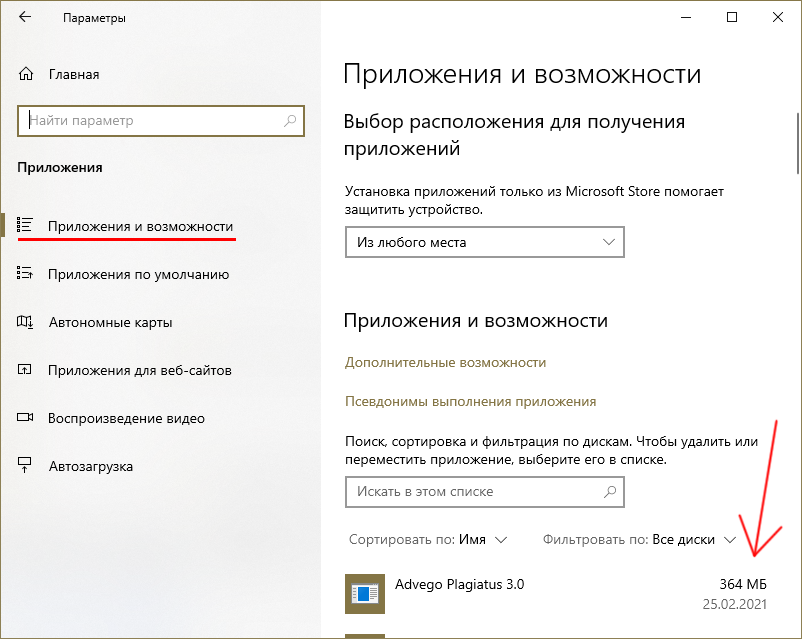Screen dimensions: 802x639
Task: Click the Приложения для веб-сайтов icon
Action: click(x=26, y=370)
